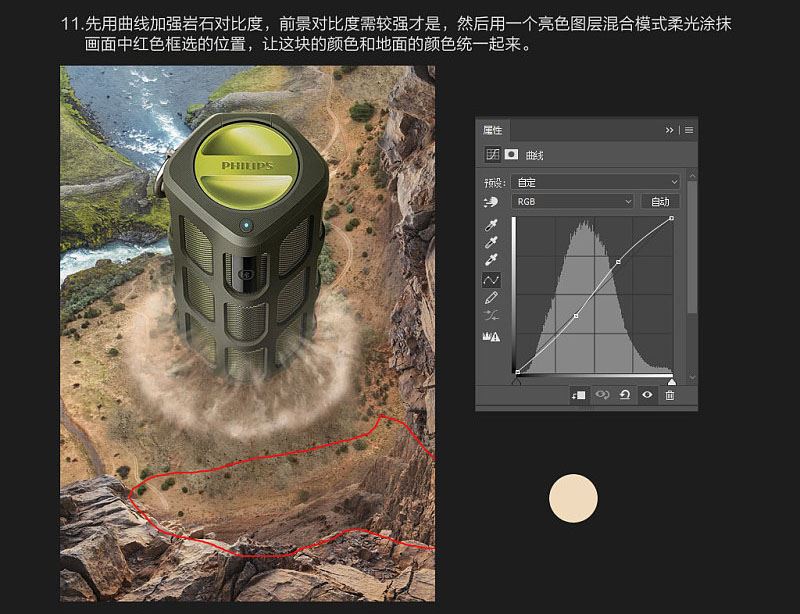Toggle clipping to the layer below
The height and width of the screenshot is (614, 800).
(x=578, y=394)
